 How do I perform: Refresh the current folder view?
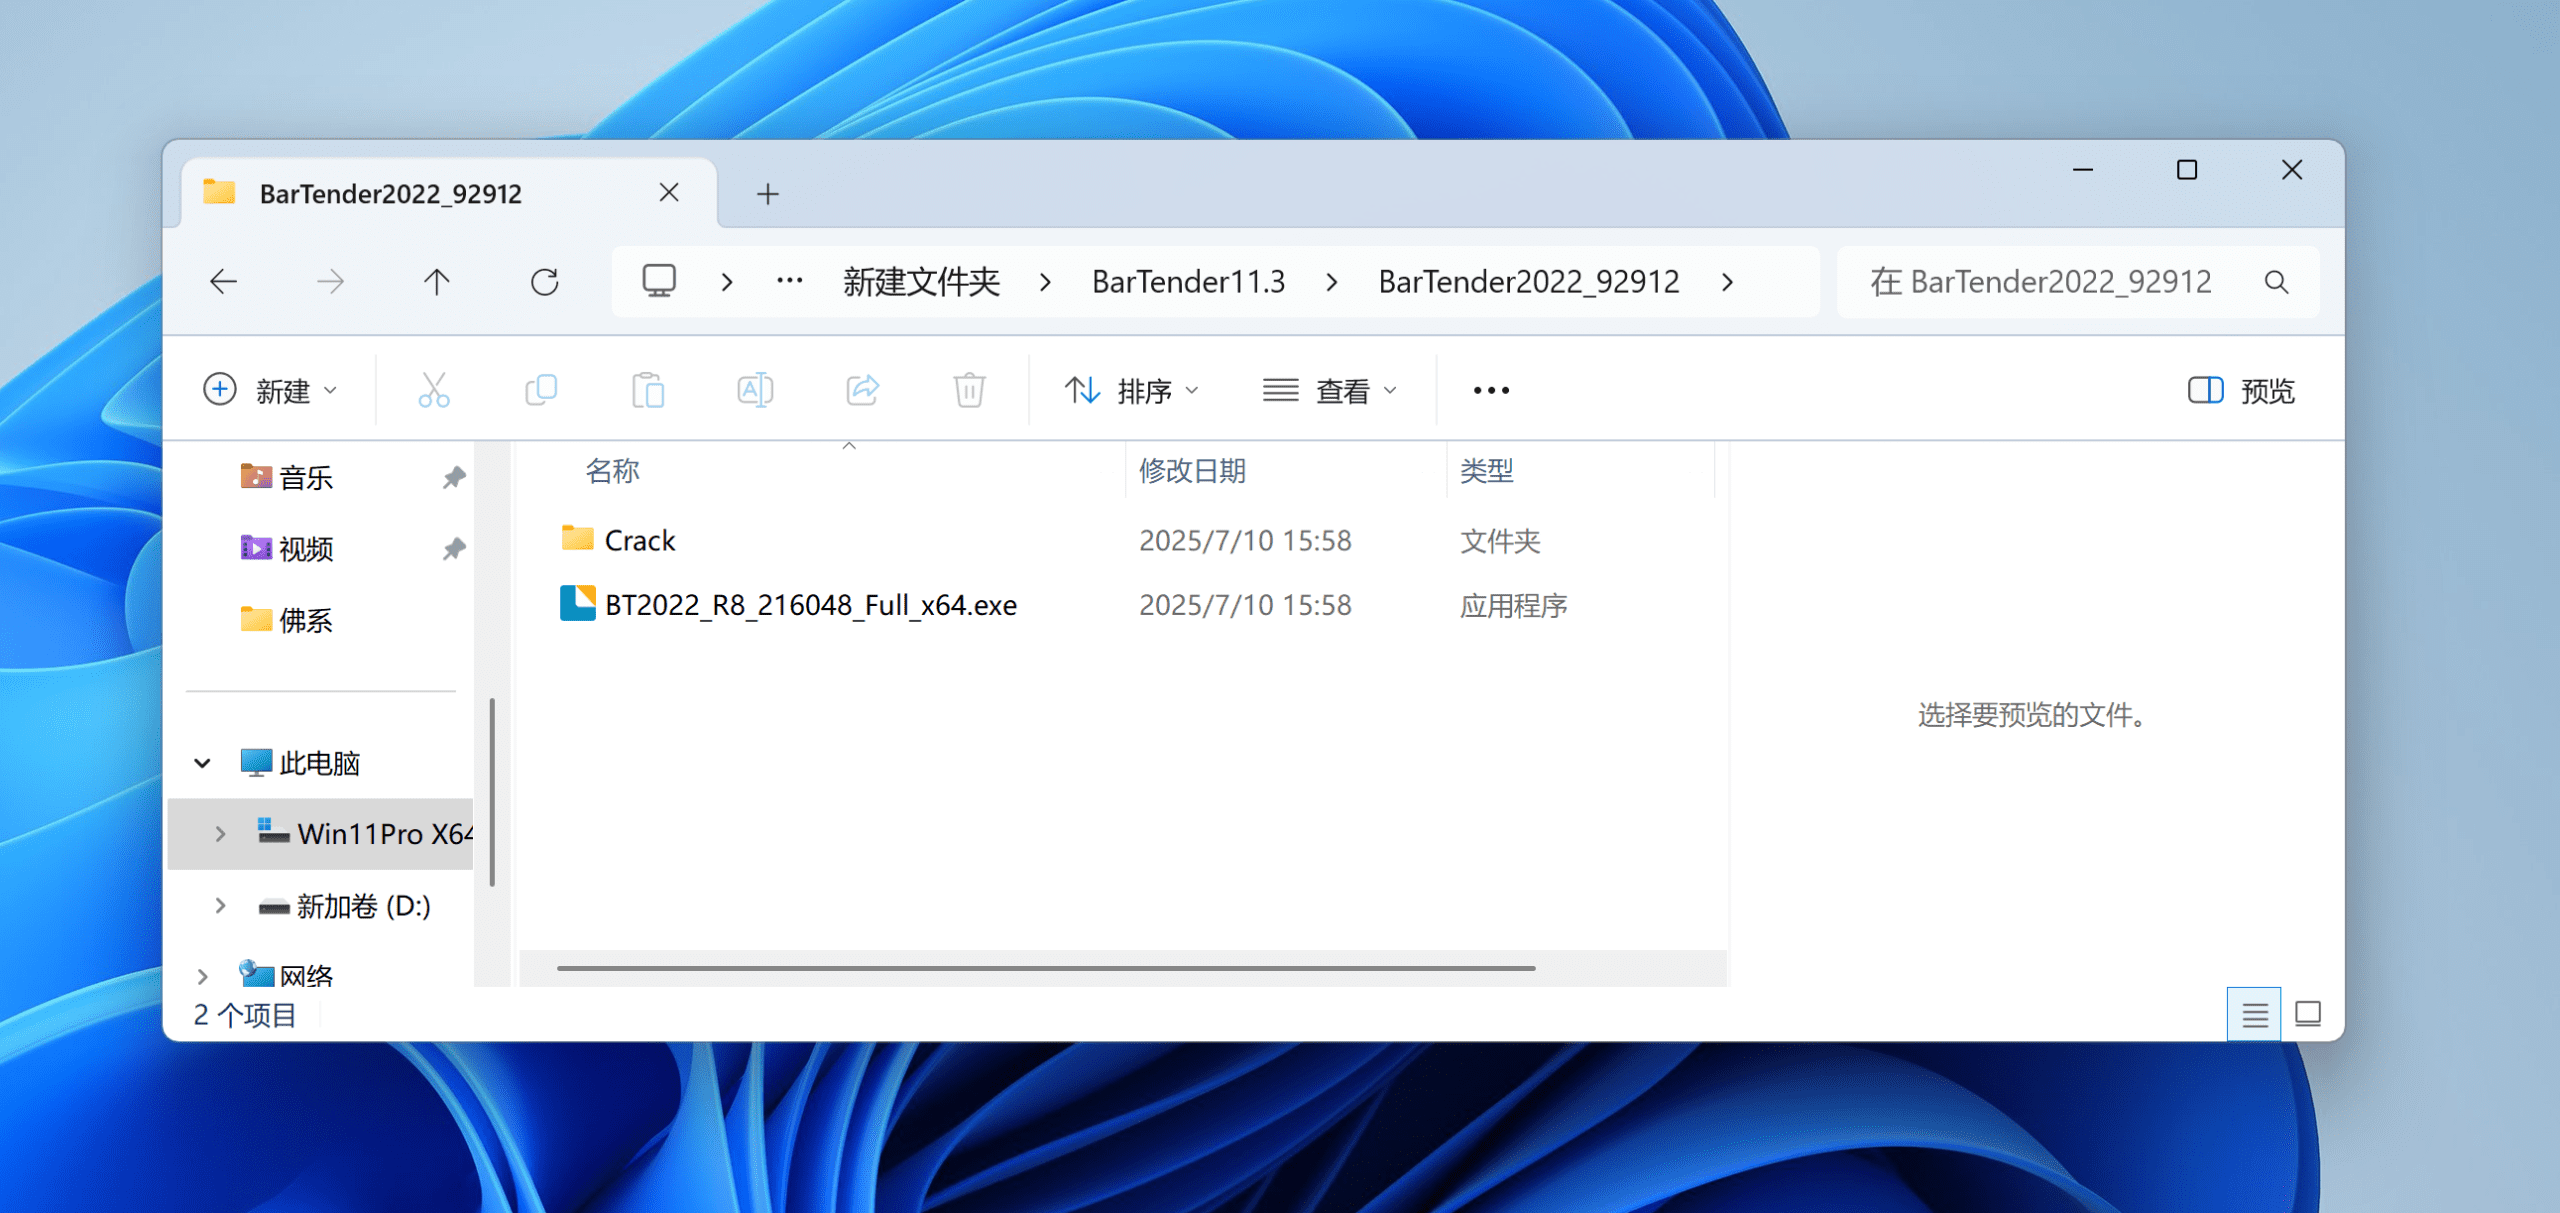[544, 282]
